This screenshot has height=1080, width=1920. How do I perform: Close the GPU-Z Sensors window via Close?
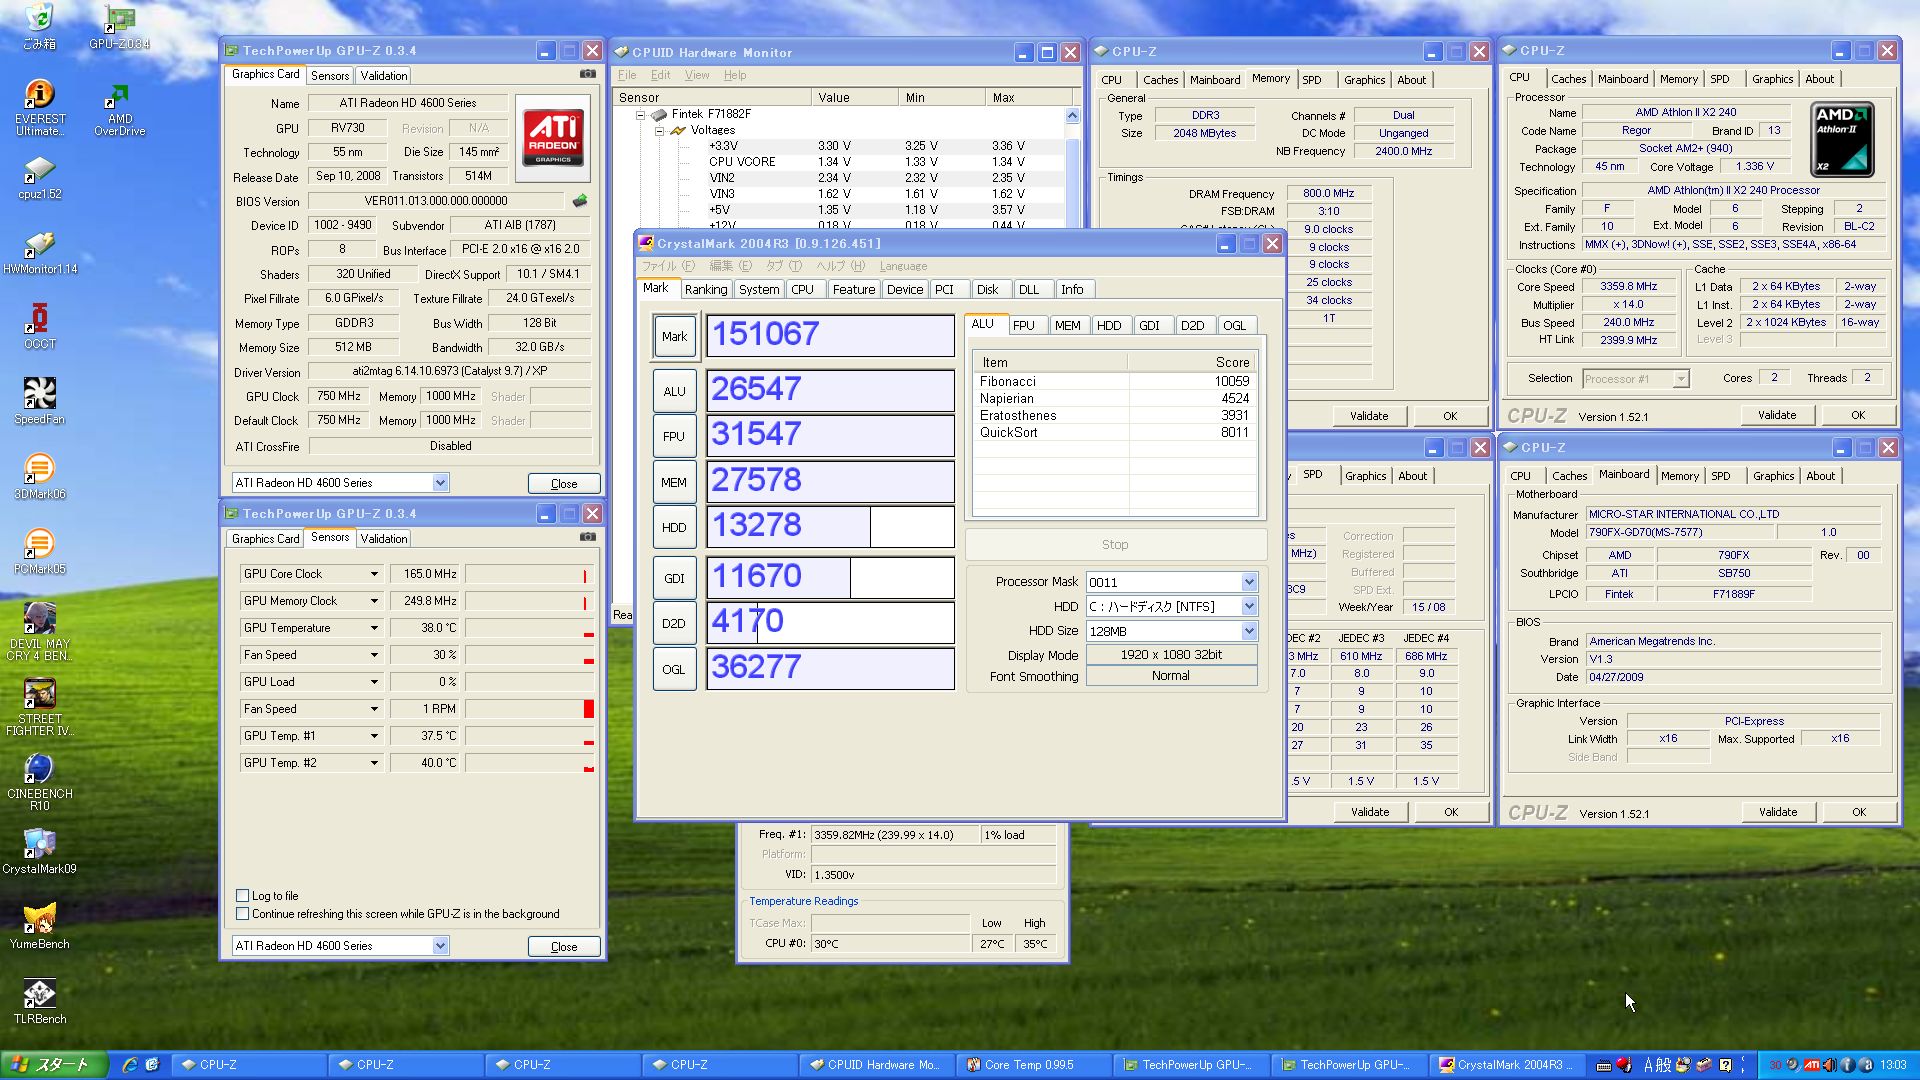(x=564, y=946)
